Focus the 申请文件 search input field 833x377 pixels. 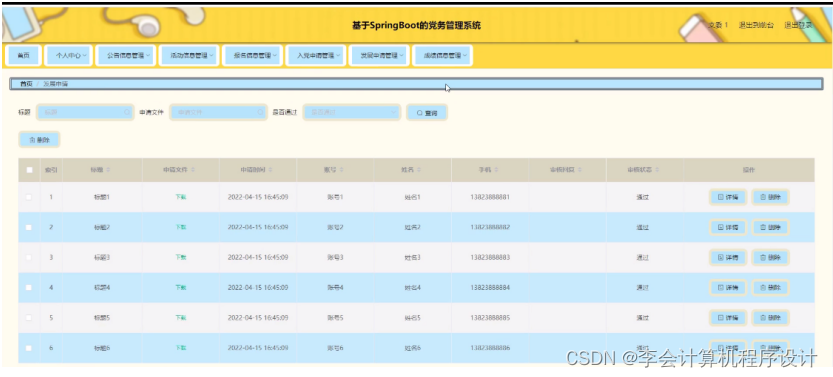pyautogui.click(x=218, y=112)
